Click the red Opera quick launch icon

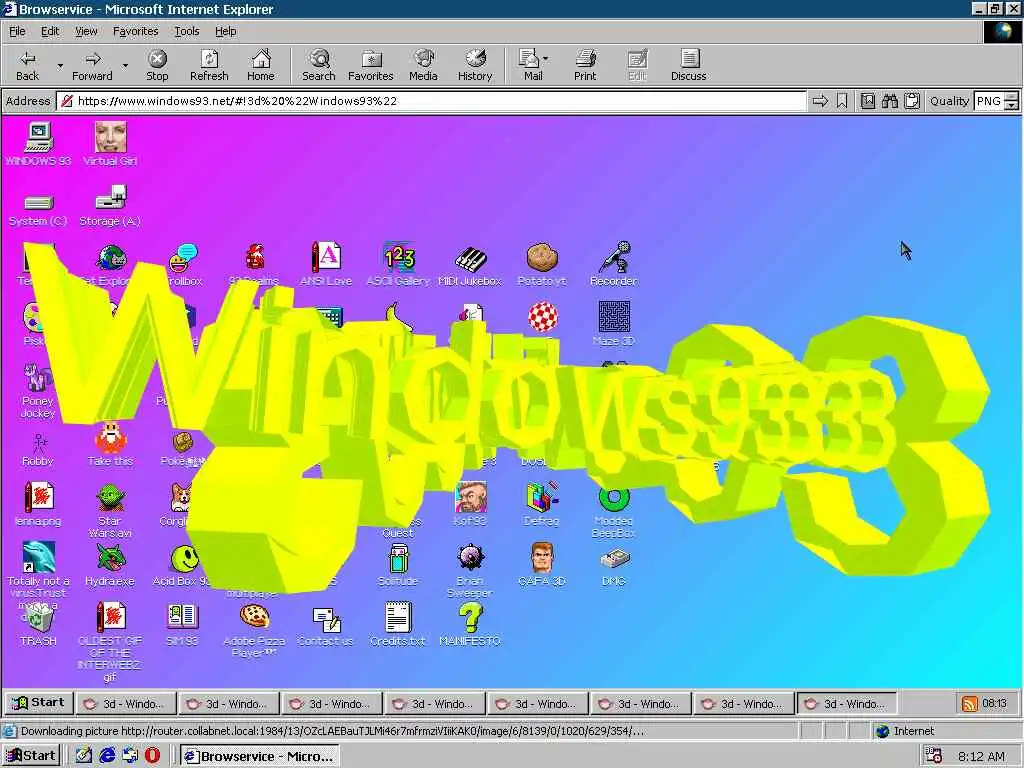152,756
